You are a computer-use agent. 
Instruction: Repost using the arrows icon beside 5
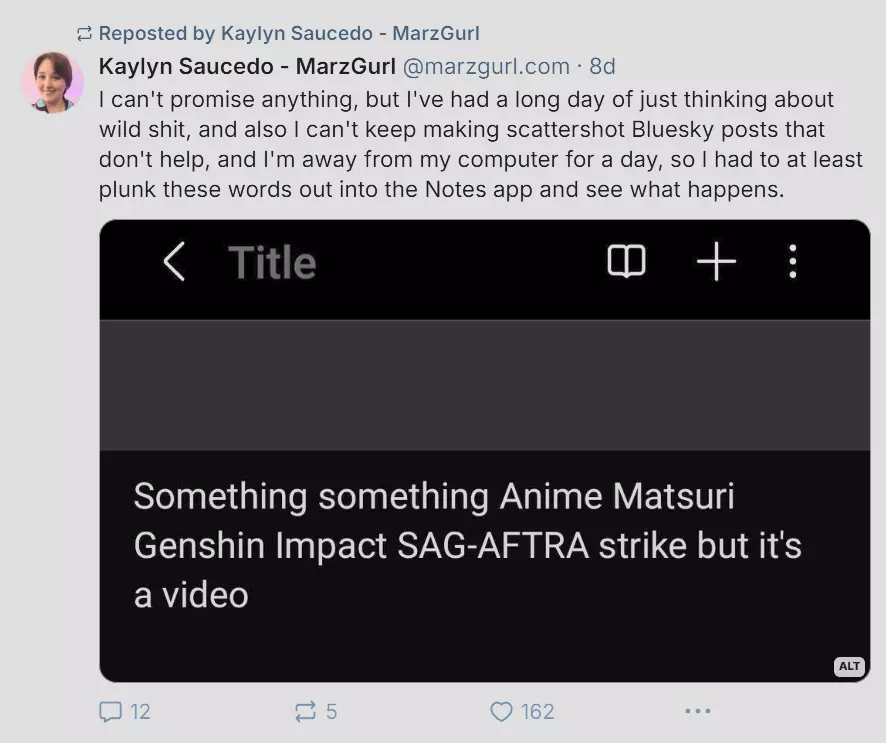point(305,711)
